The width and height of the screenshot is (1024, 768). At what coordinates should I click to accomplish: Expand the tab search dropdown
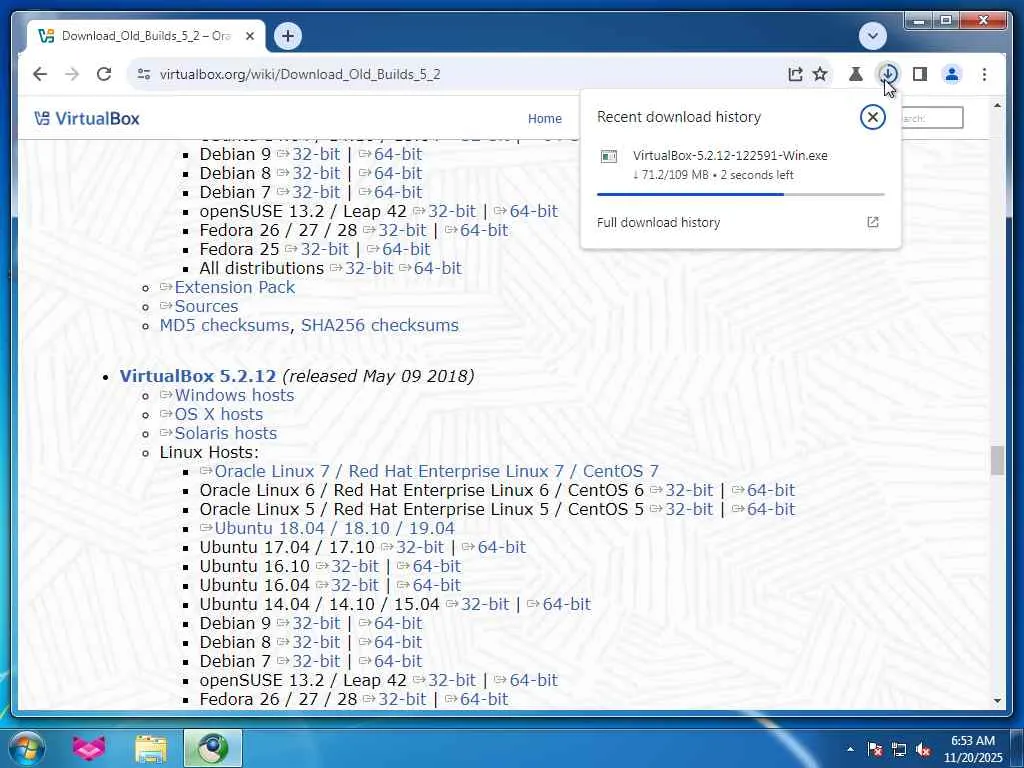872,36
